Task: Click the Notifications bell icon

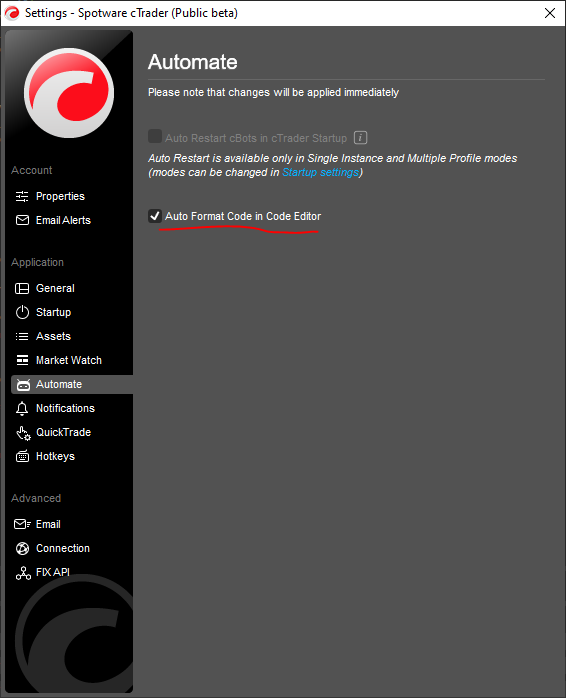Action: (22, 409)
